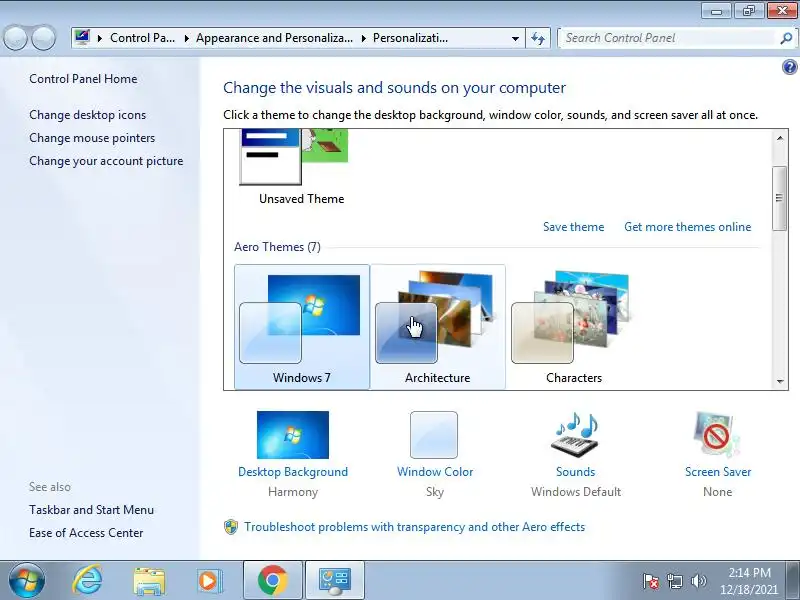800x600 pixels.
Task: Click the Save theme link
Action: (x=573, y=227)
